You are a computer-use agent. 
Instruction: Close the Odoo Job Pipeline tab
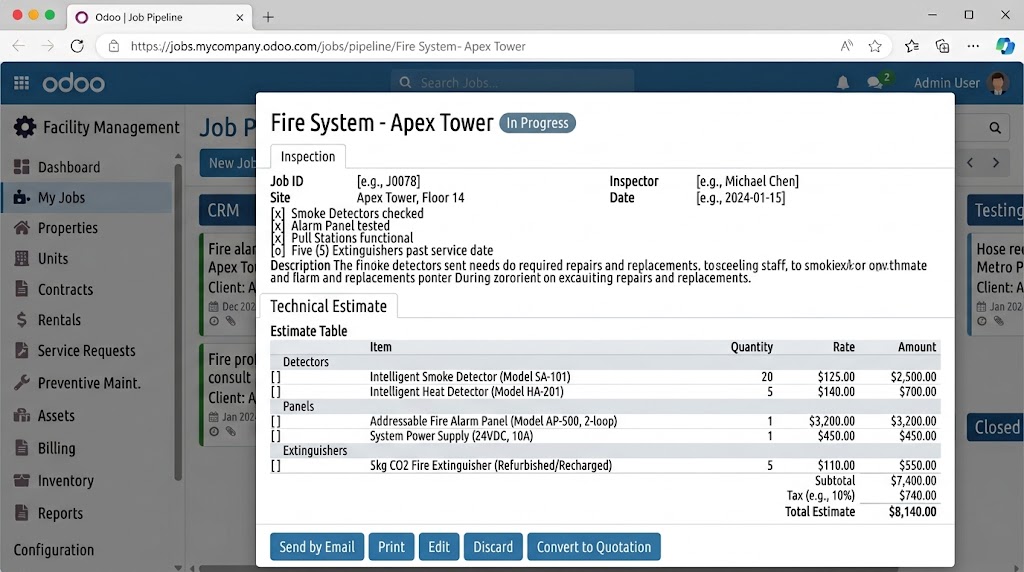coord(240,18)
